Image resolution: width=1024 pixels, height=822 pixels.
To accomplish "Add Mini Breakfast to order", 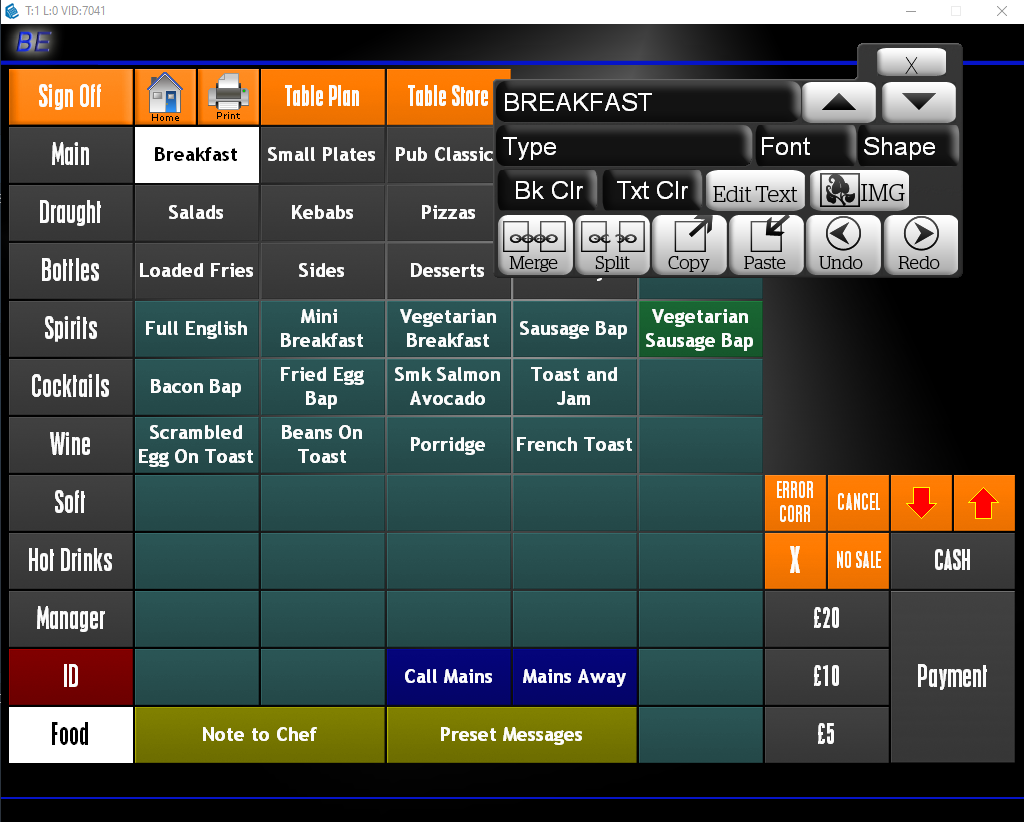I will pyautogui.click(x=322, y=328).
